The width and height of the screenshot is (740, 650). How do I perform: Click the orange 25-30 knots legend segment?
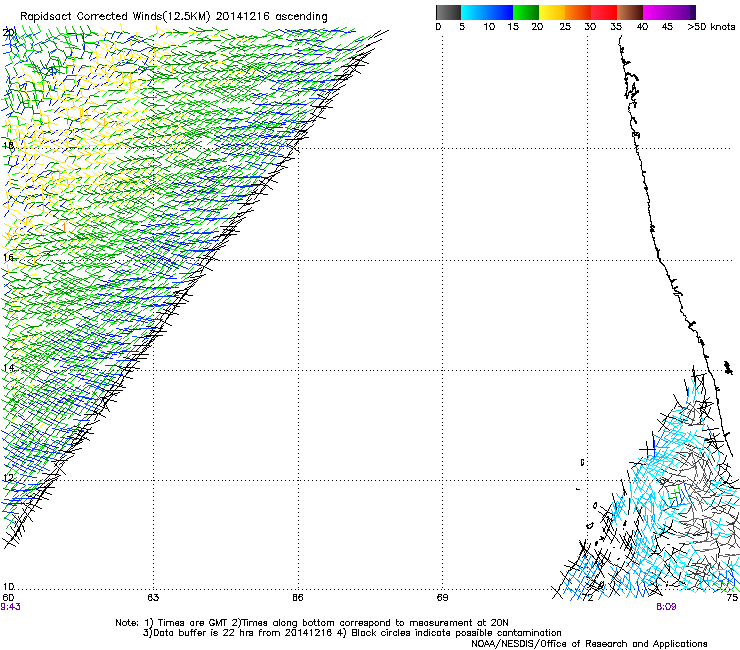pyautogui.click(x=578, y=12)
